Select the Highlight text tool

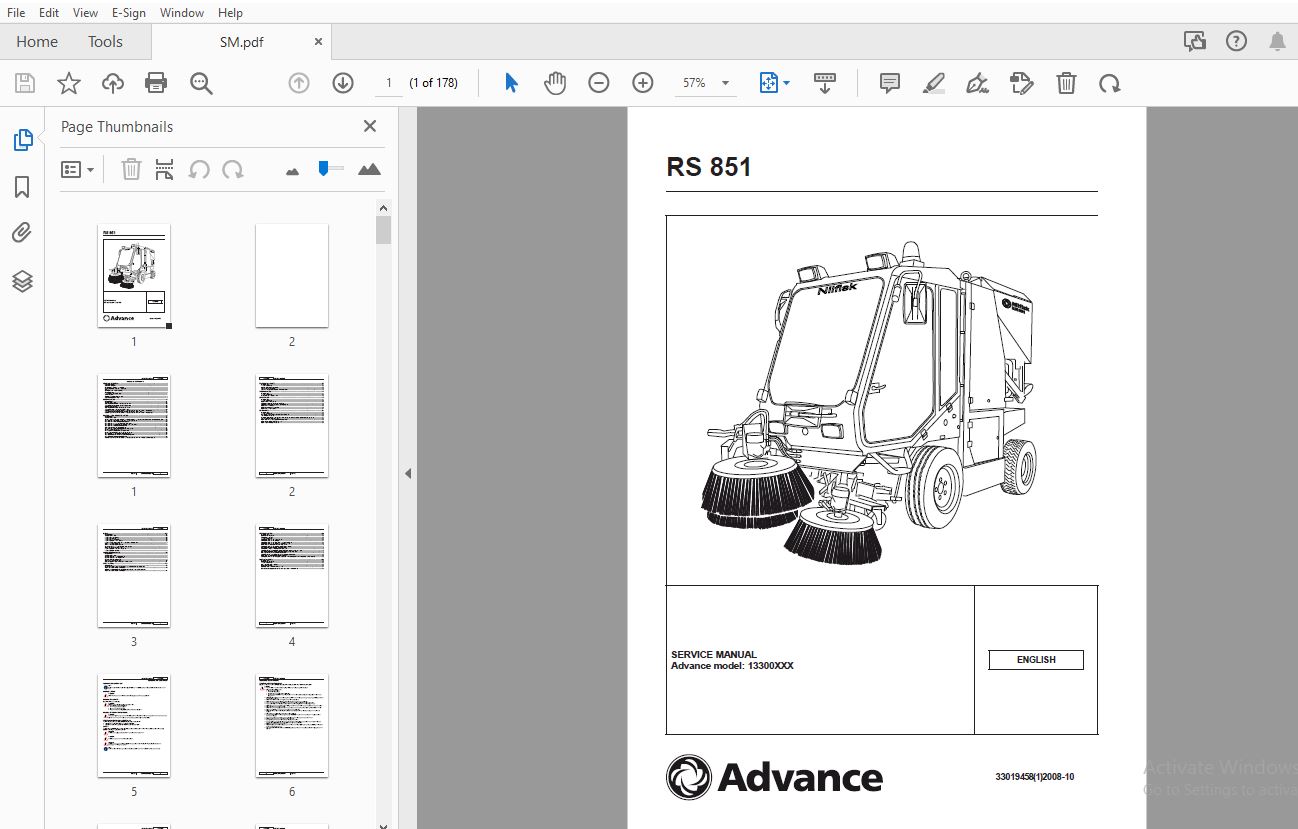point(933,83)
